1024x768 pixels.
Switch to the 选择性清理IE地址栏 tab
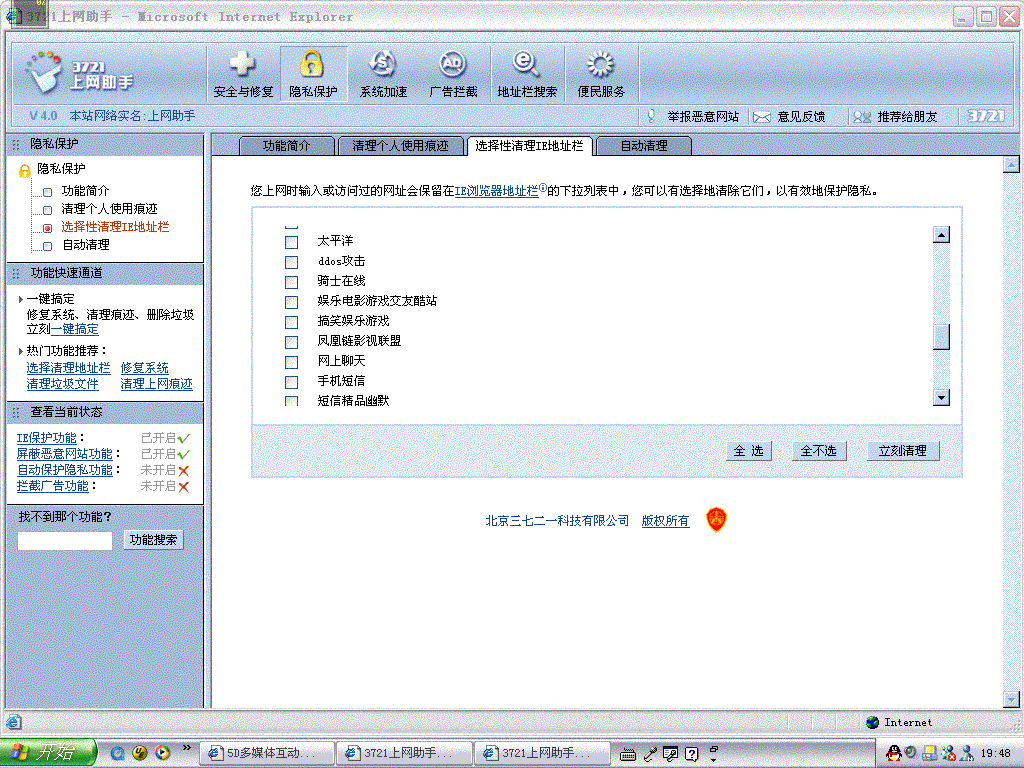[530, 146]
